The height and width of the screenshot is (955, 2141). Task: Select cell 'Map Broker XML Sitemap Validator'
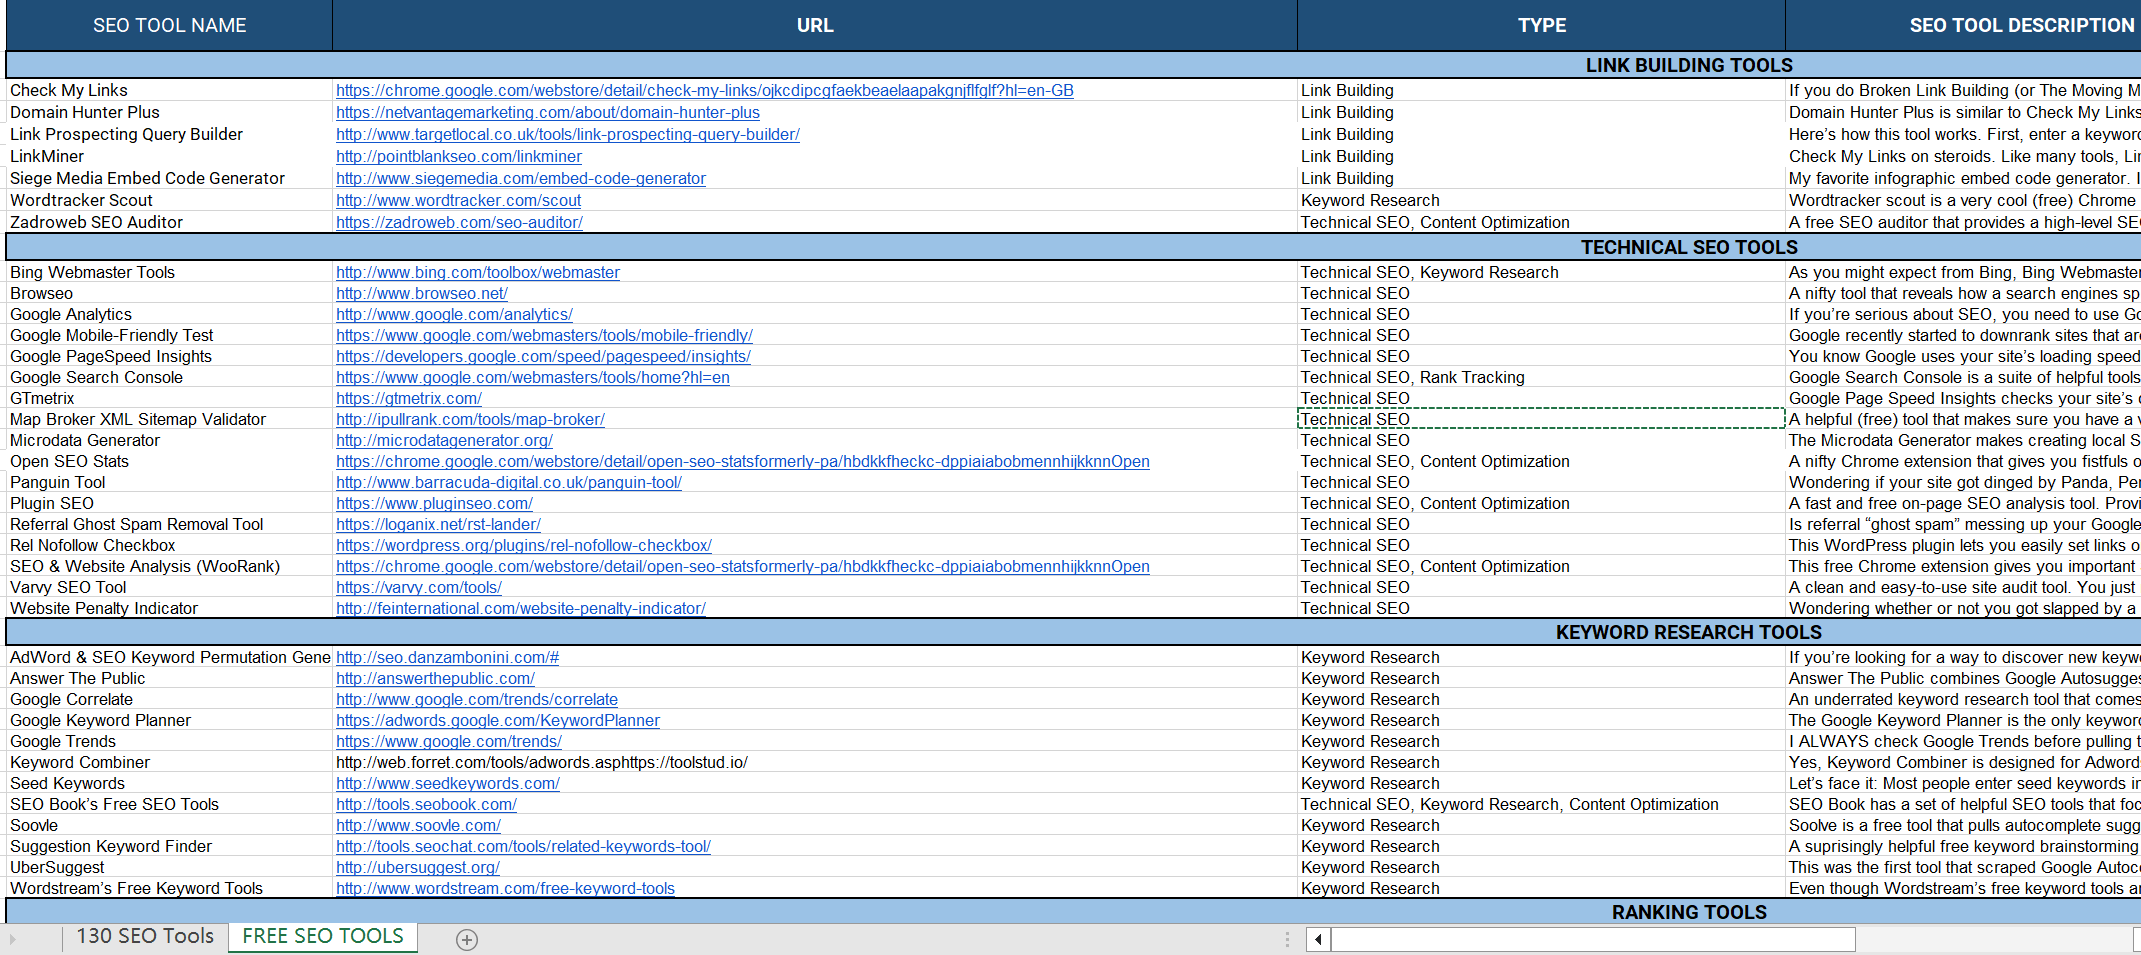point(169,419)
